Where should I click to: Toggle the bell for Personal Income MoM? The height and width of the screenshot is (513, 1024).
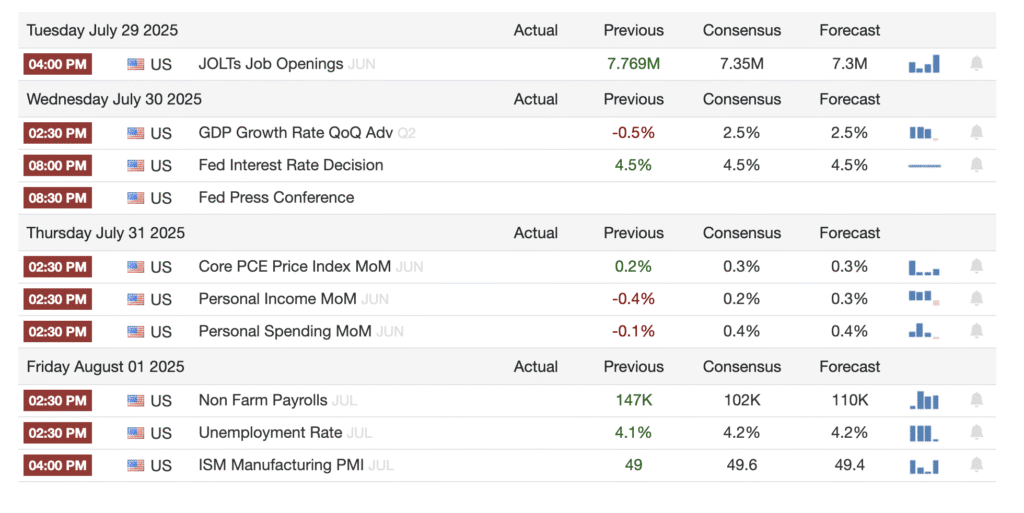pos(976,299)
